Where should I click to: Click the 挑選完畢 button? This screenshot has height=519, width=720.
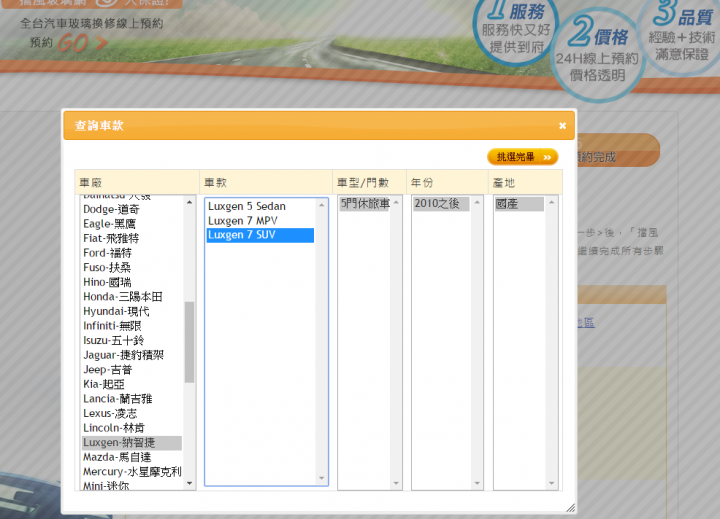coord(523,157)
